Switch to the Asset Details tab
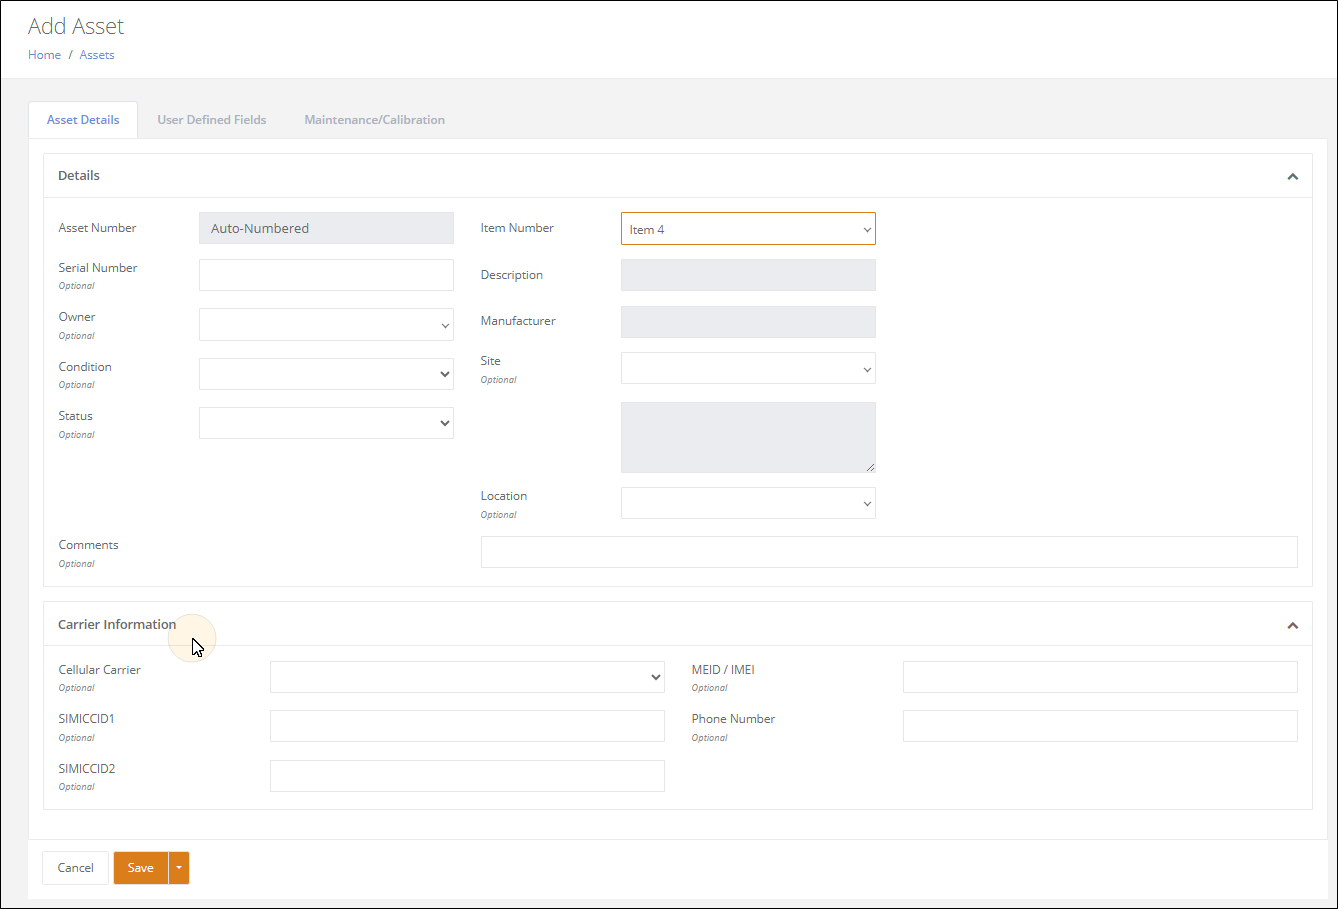 (x=83, y=120)
